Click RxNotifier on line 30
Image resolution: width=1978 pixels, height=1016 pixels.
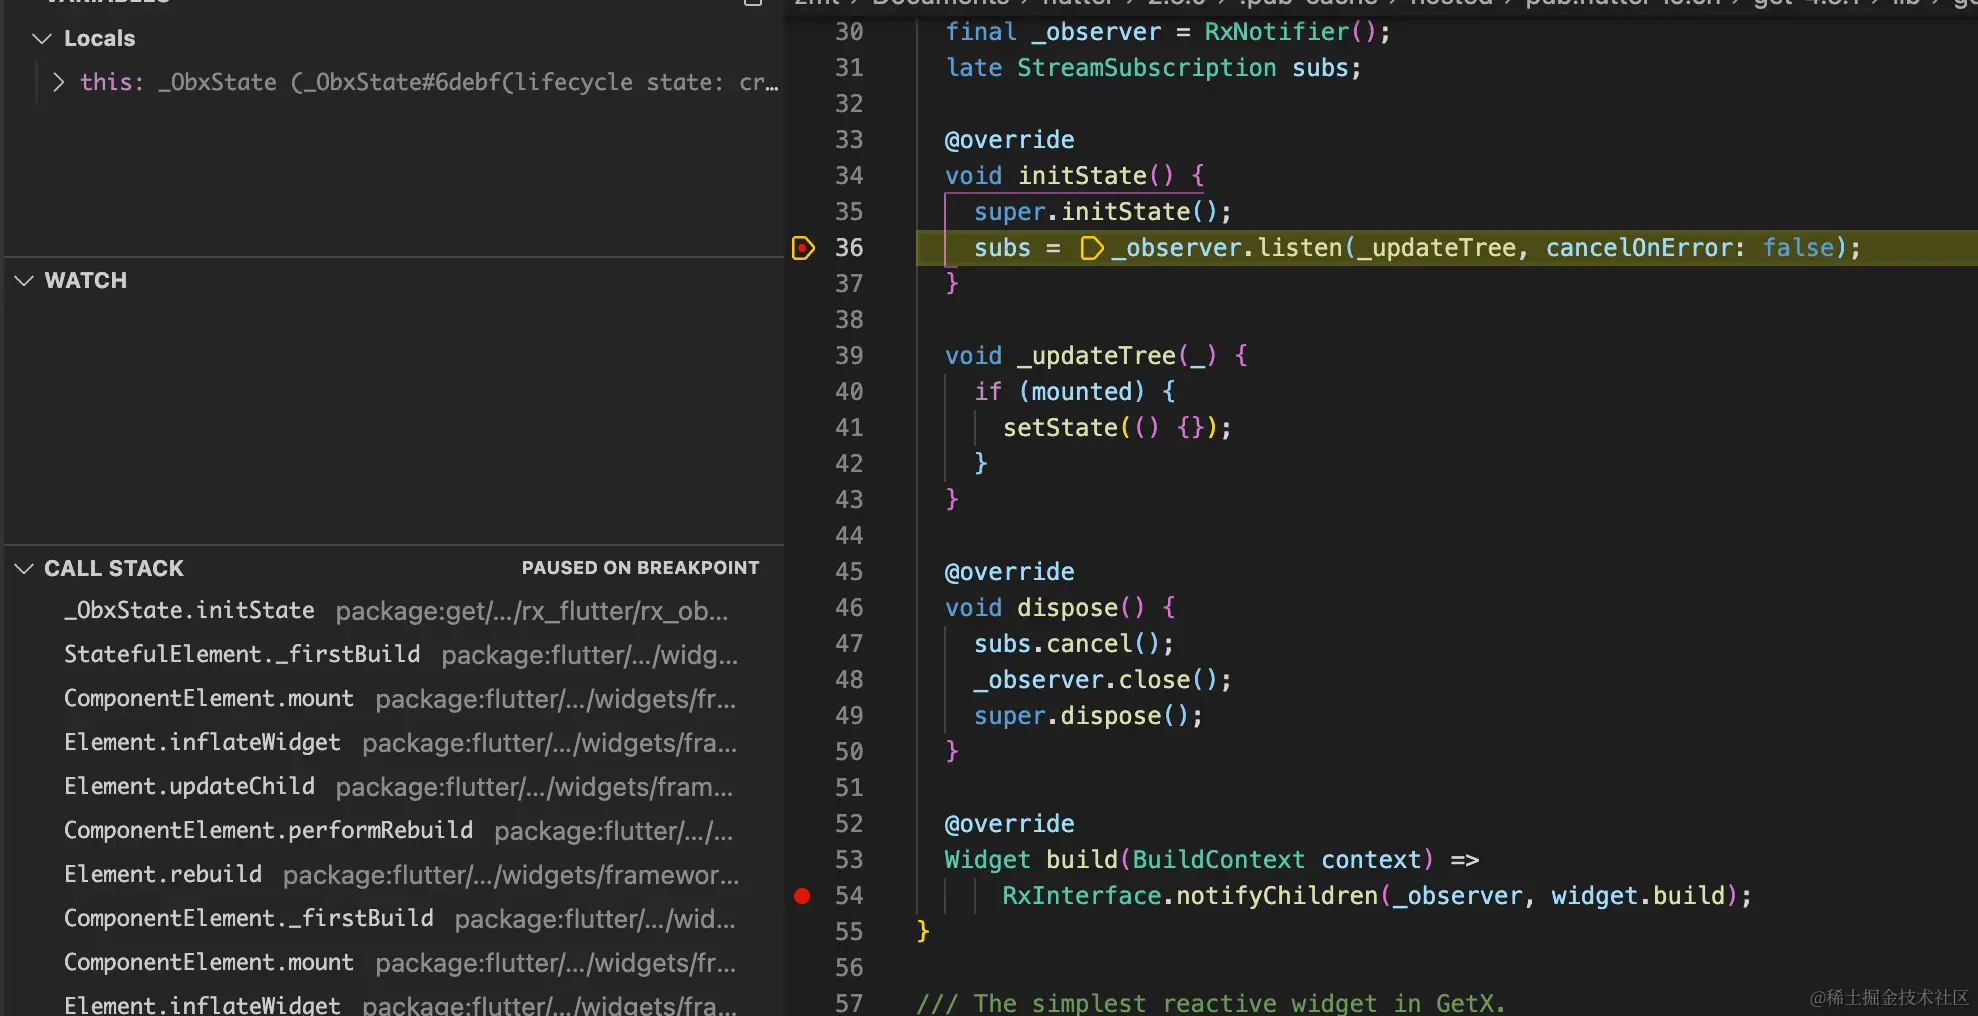tap(1277, 32)
